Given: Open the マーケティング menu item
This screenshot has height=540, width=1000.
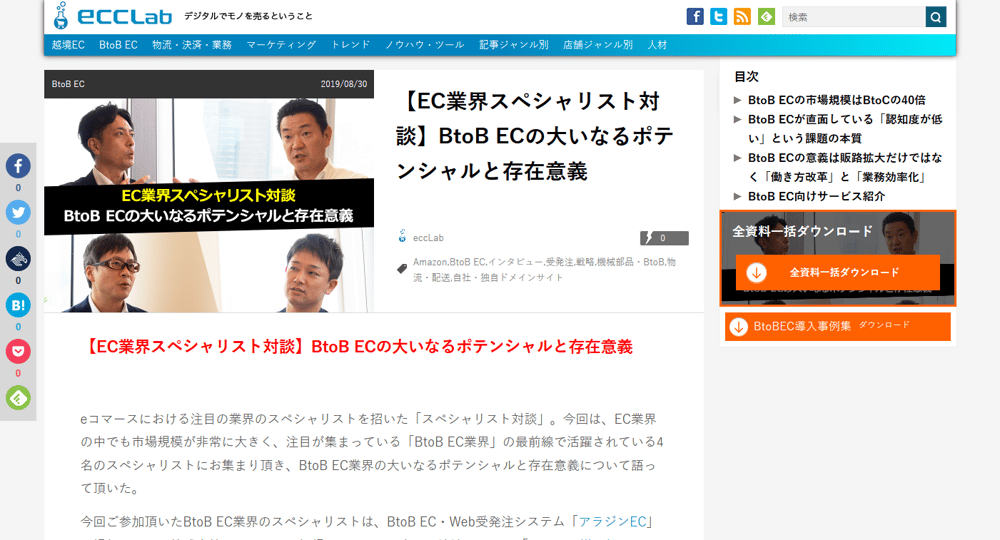Looking at the screenshot, I should pos(281,45).
